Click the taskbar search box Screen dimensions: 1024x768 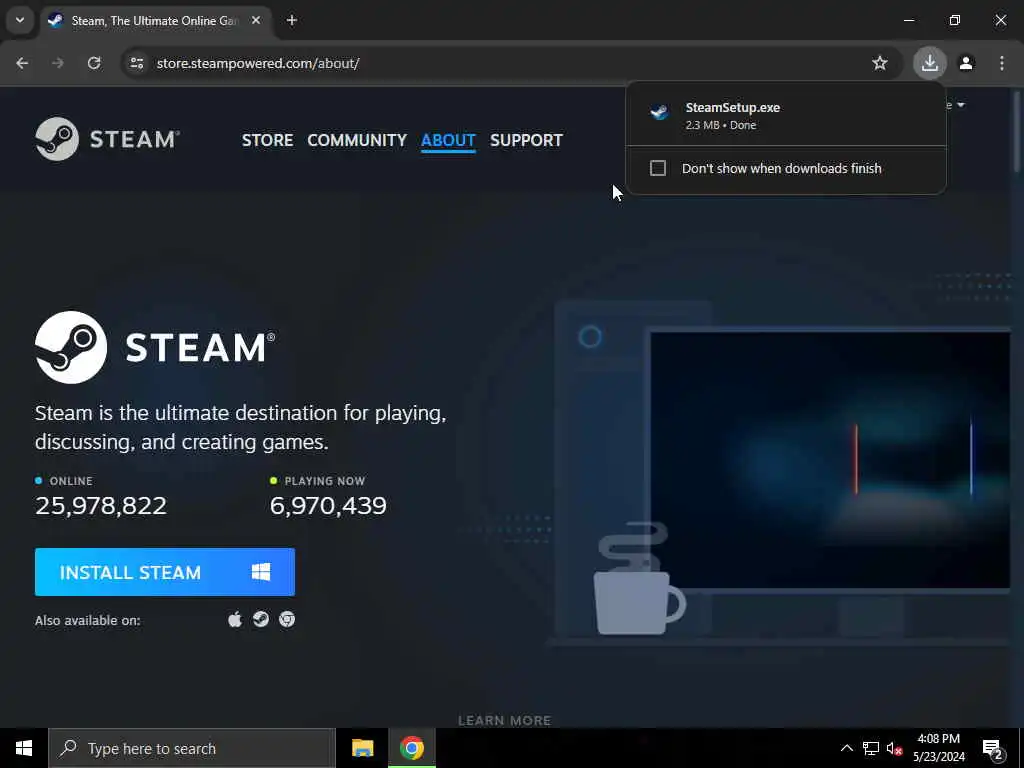point(192,748)
